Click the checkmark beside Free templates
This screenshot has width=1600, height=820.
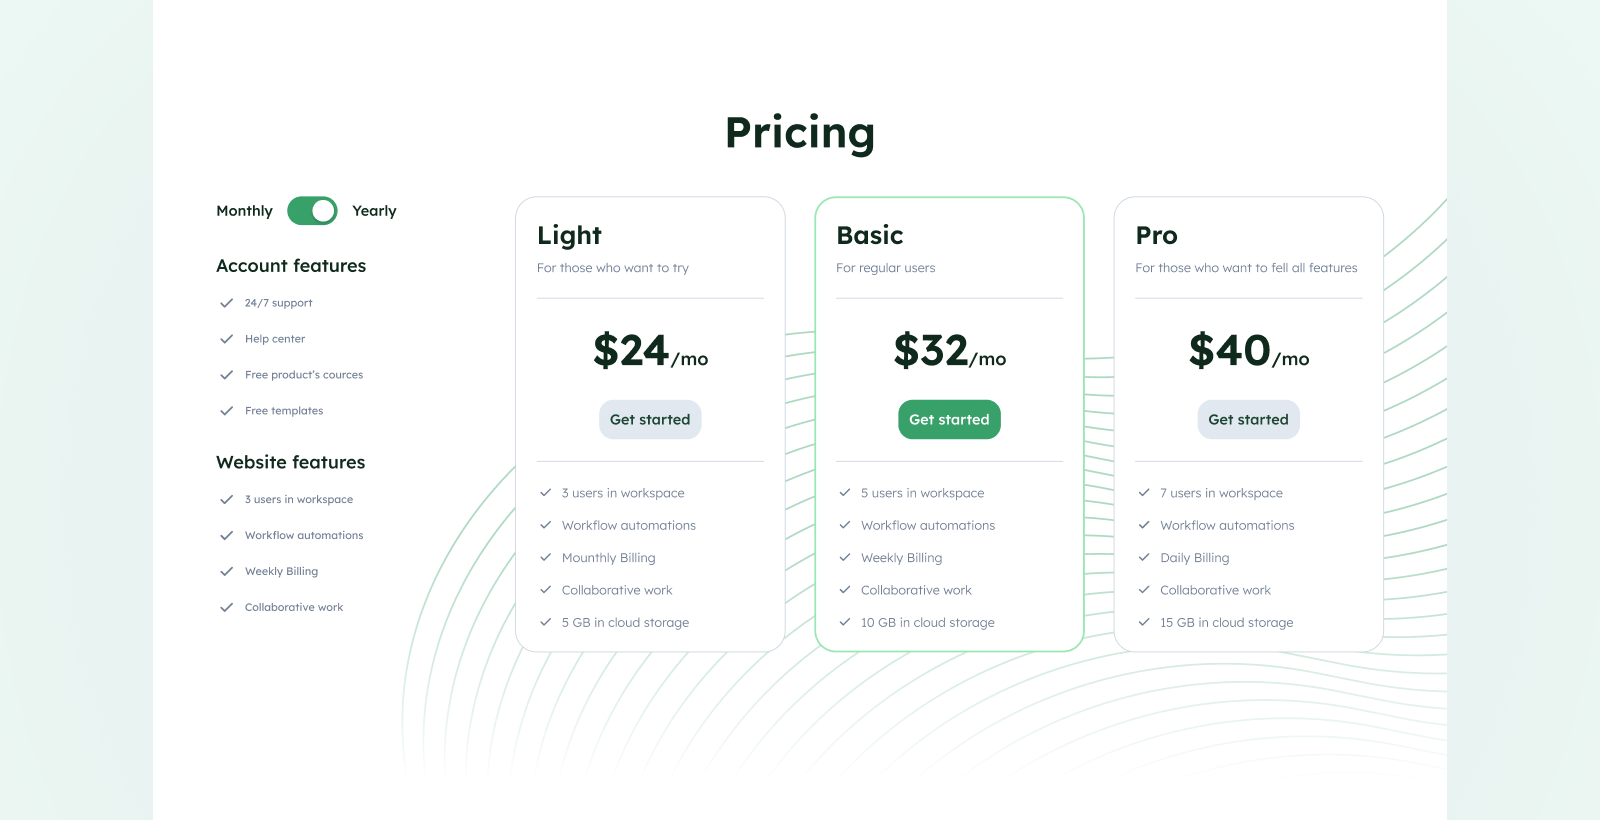(227, 410)
